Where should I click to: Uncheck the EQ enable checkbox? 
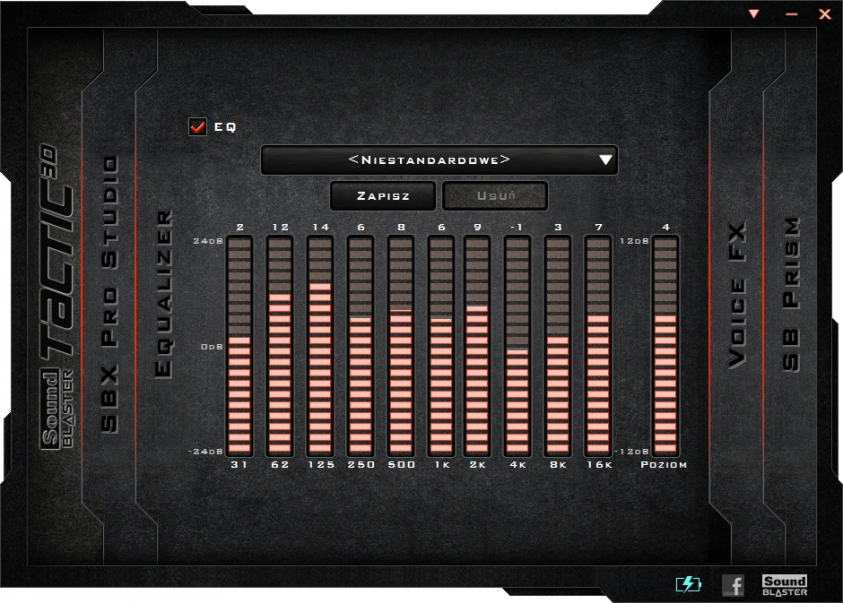(x=197, y=127)
